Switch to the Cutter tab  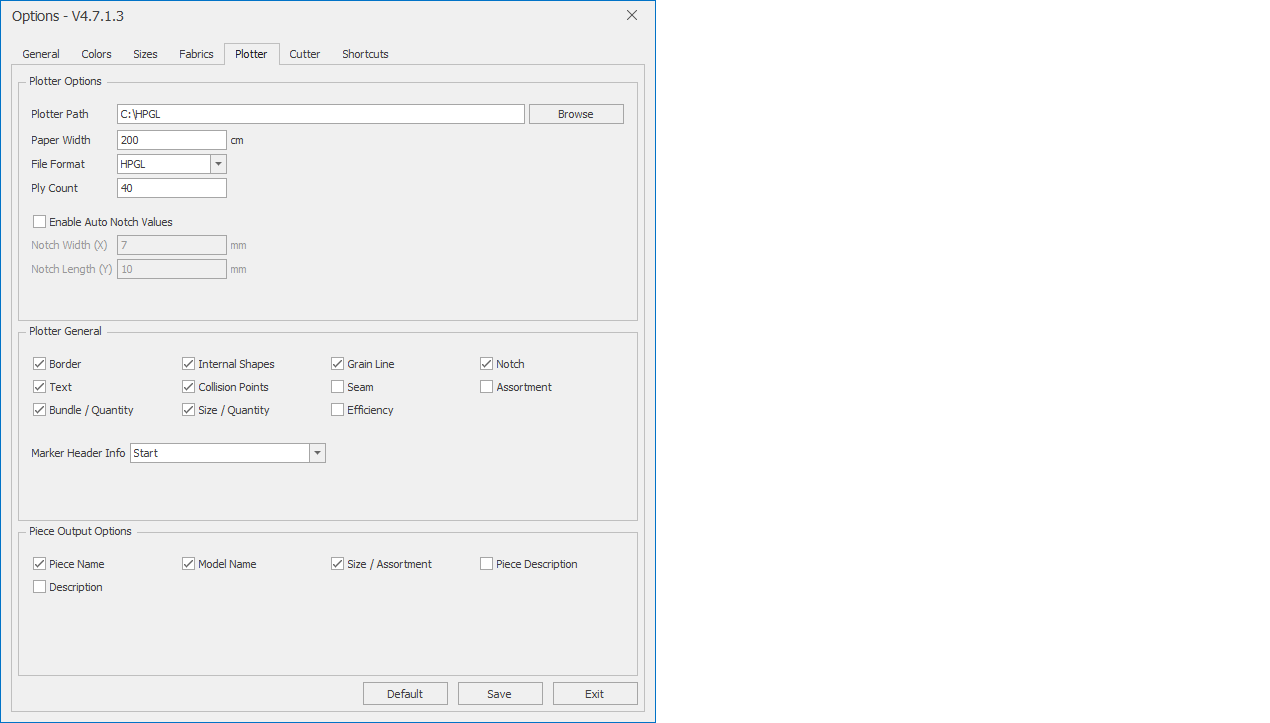(304, 54)
